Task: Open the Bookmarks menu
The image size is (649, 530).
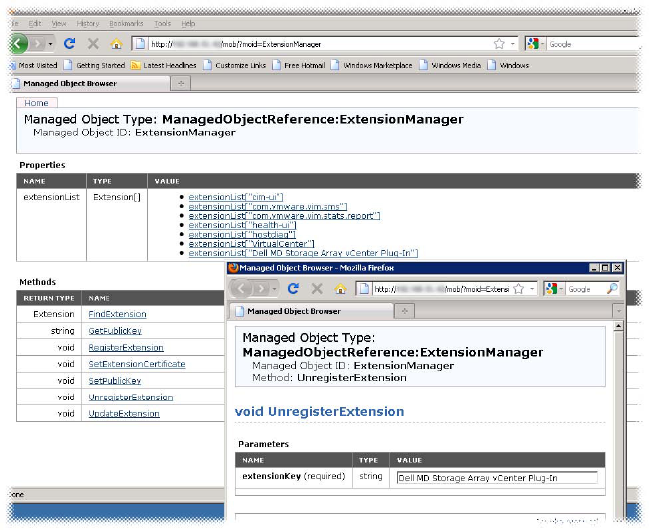Action: (x=126, y=24)
